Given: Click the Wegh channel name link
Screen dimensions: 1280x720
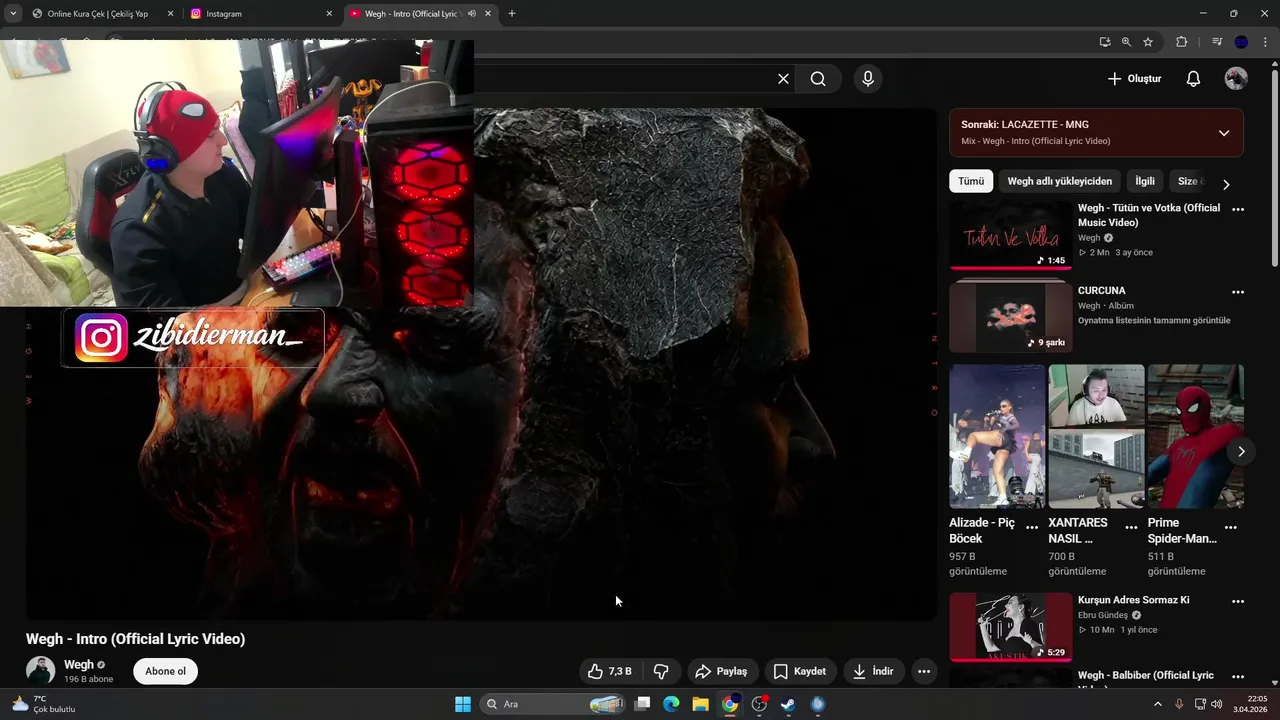Looking at the screenshot, I should point(79,665).
